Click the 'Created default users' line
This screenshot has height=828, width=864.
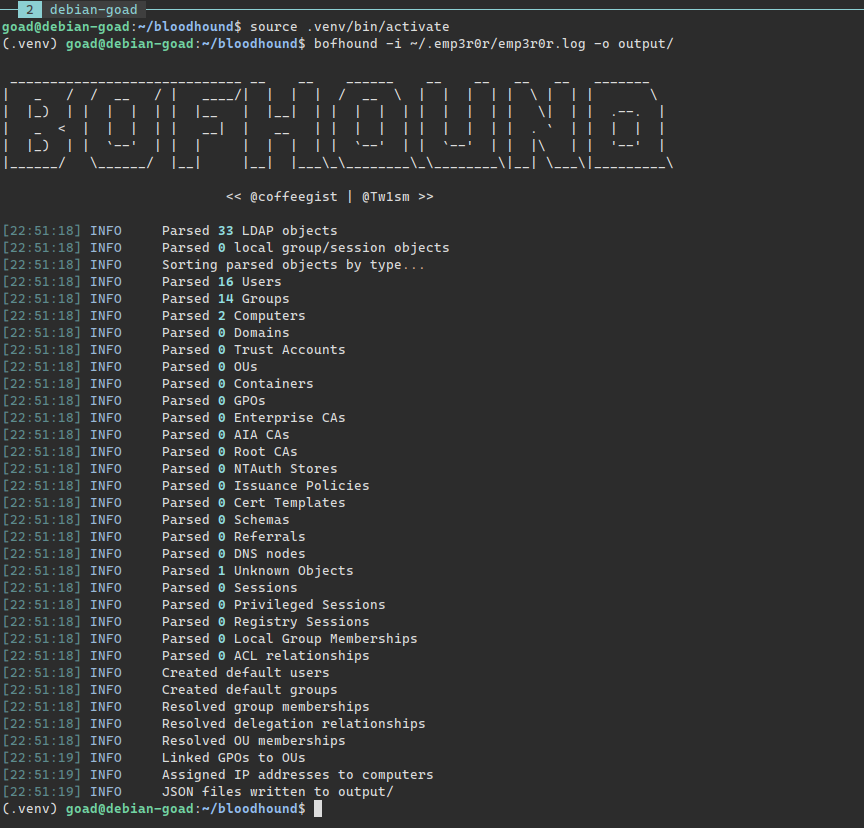tap(245, 673)
